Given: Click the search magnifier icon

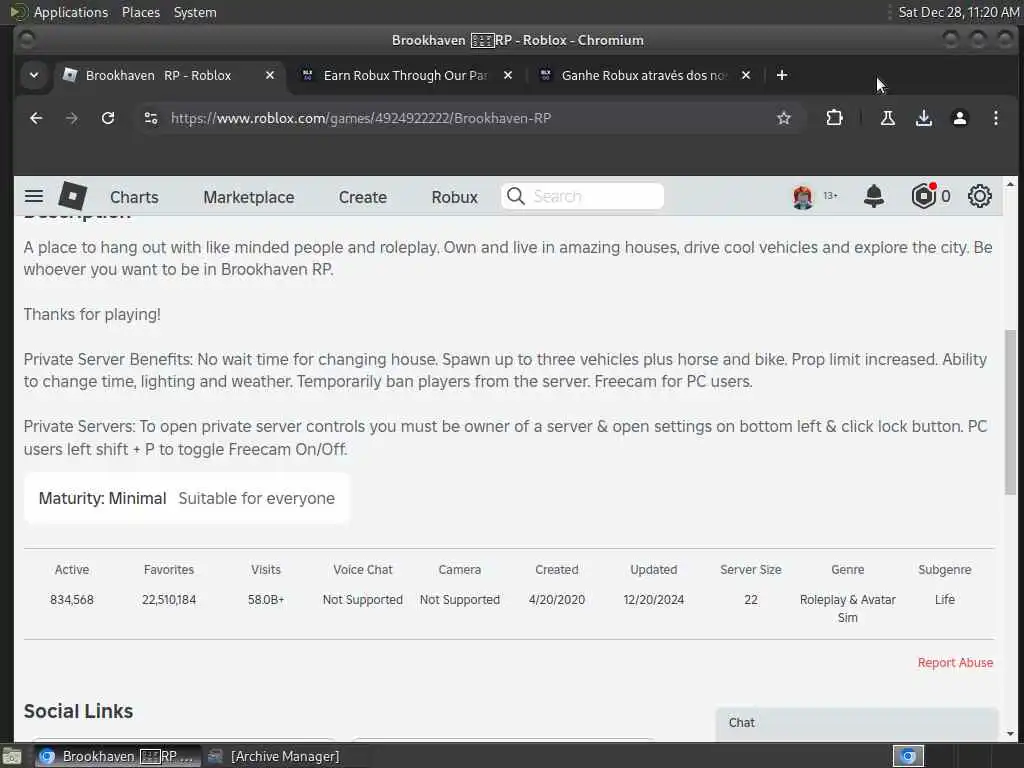Looking at the screenshot, I should pos(516,196).
